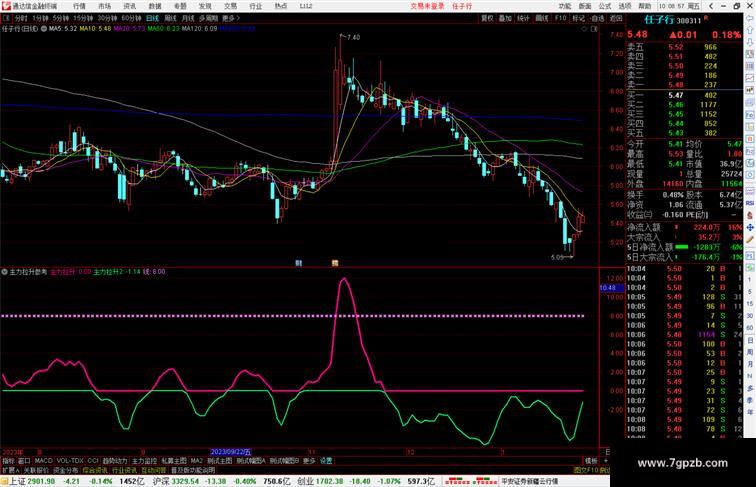Open the 公式 menu
The image size is (756, 487).
click(605, 6)
